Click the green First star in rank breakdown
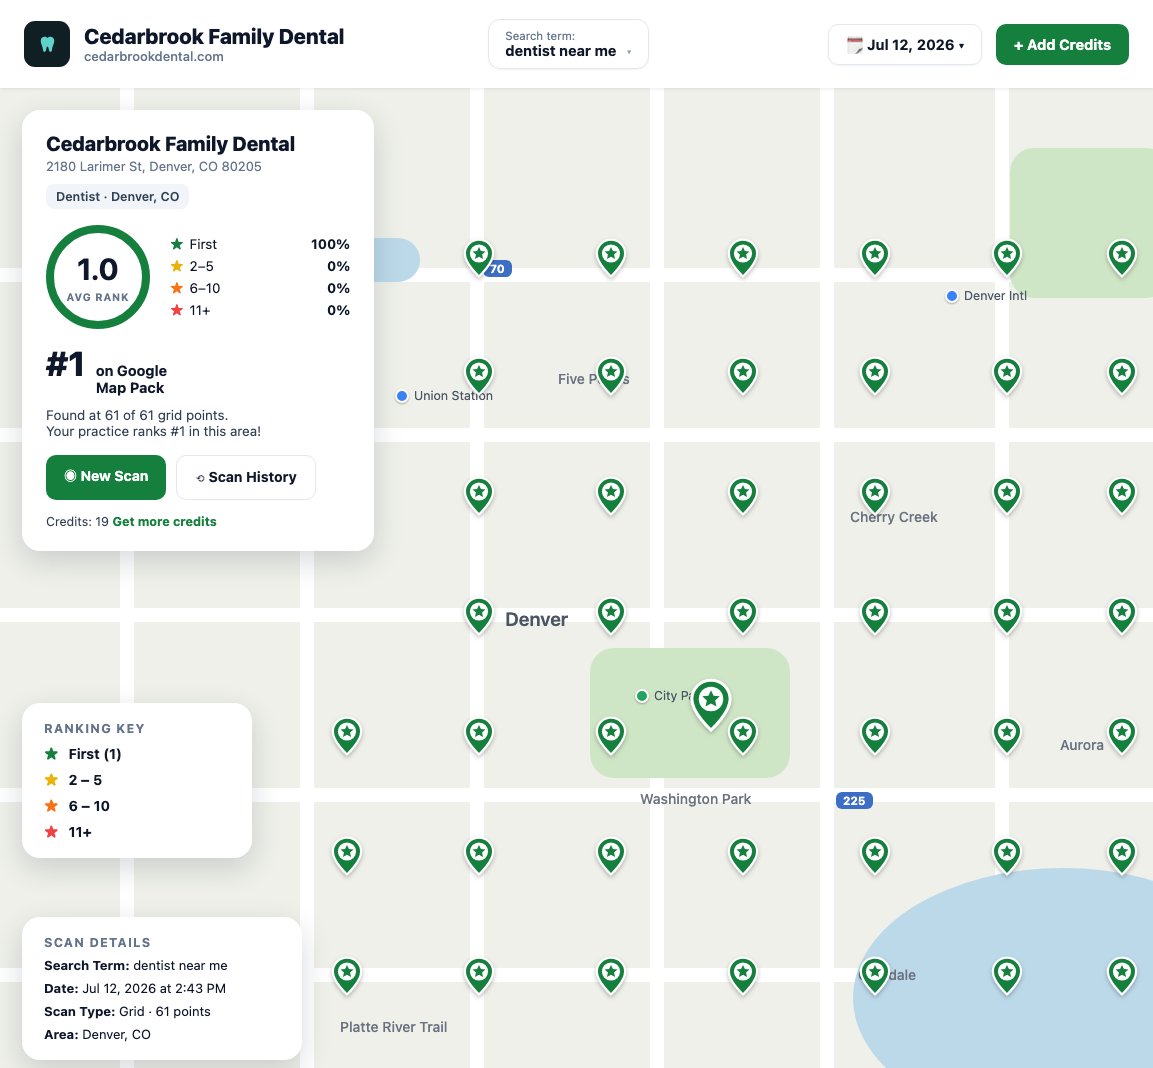Screen dimensions: 1153x1068 [176, 244]
